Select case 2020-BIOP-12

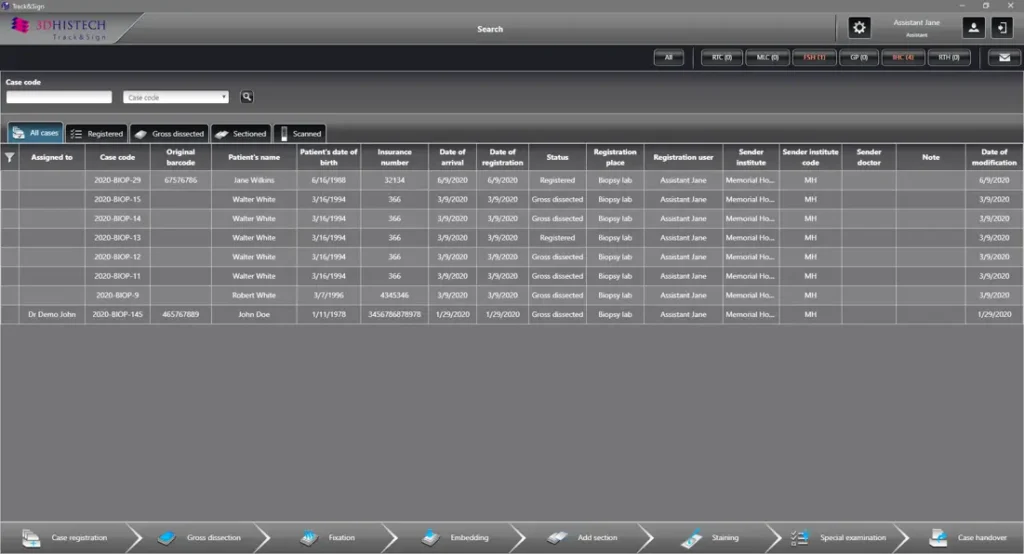(118, 257)
